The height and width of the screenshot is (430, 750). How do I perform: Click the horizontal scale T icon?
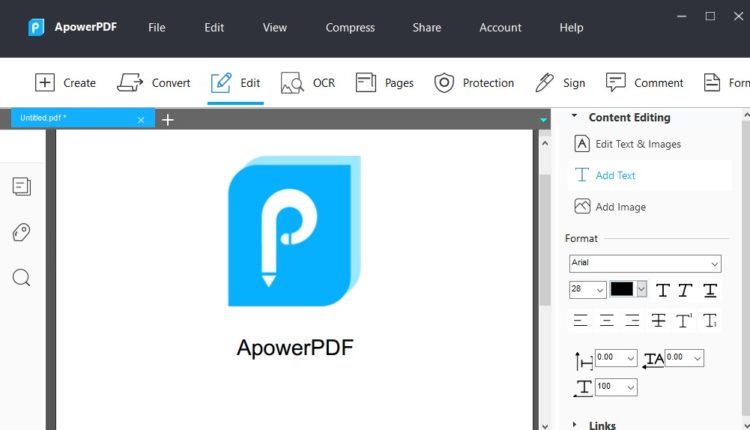click(x=583, y=388)
